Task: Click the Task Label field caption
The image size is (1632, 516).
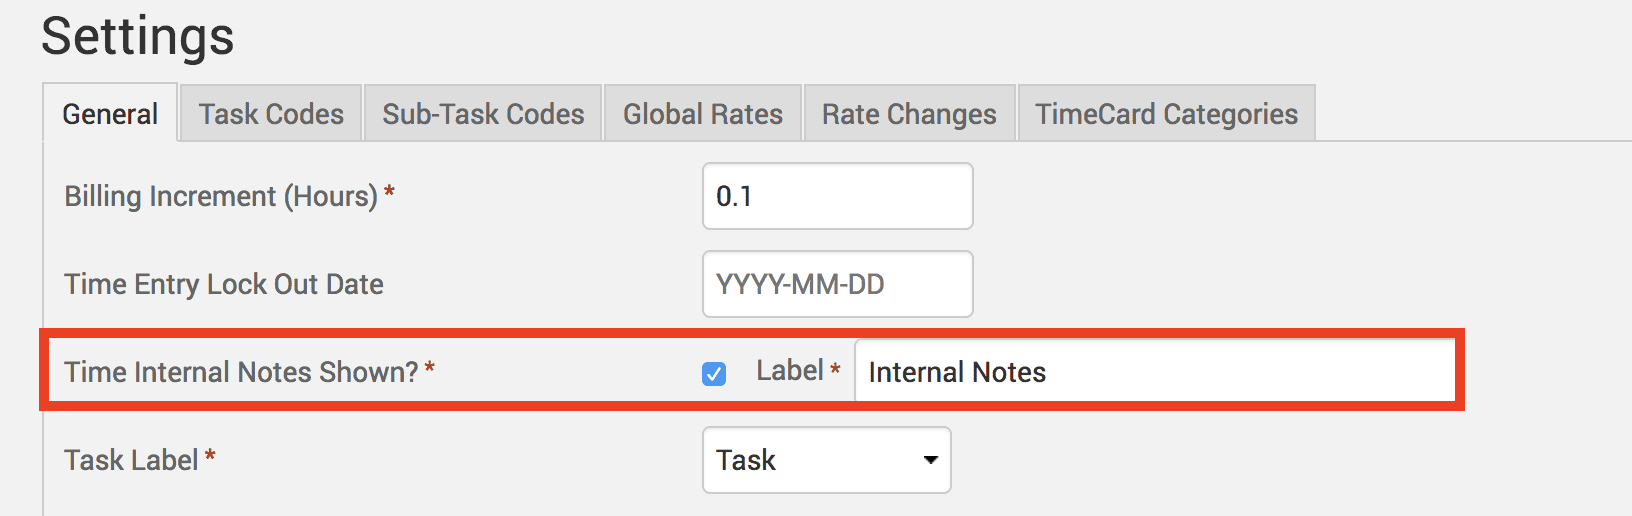Action: point(131,460)
